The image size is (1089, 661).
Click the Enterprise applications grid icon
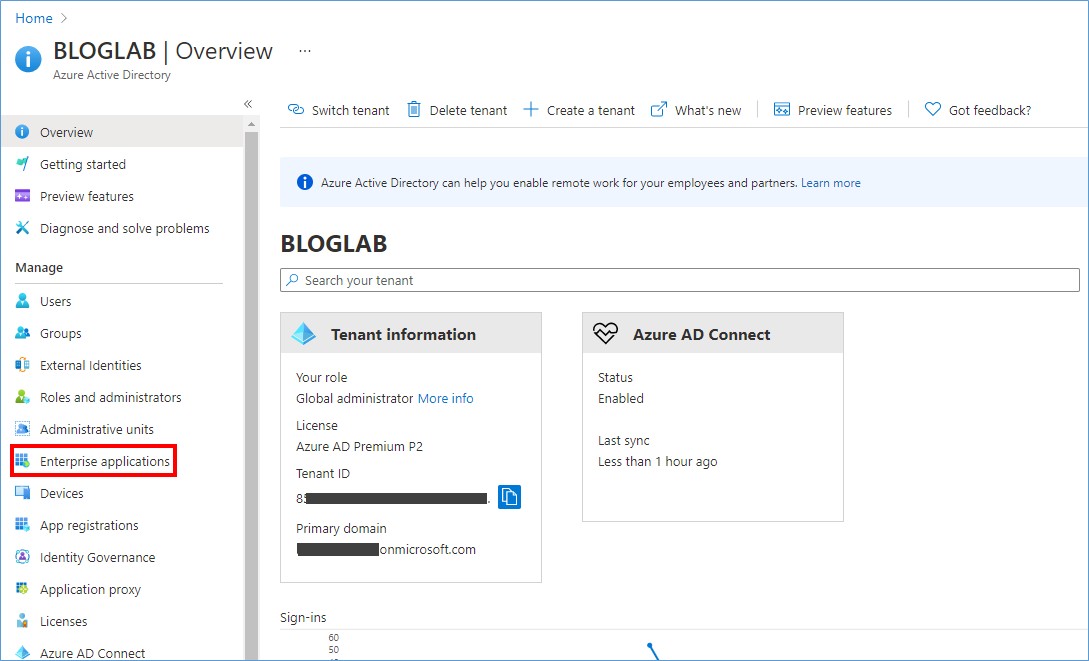pyautogui.click(x=22, y=460)
